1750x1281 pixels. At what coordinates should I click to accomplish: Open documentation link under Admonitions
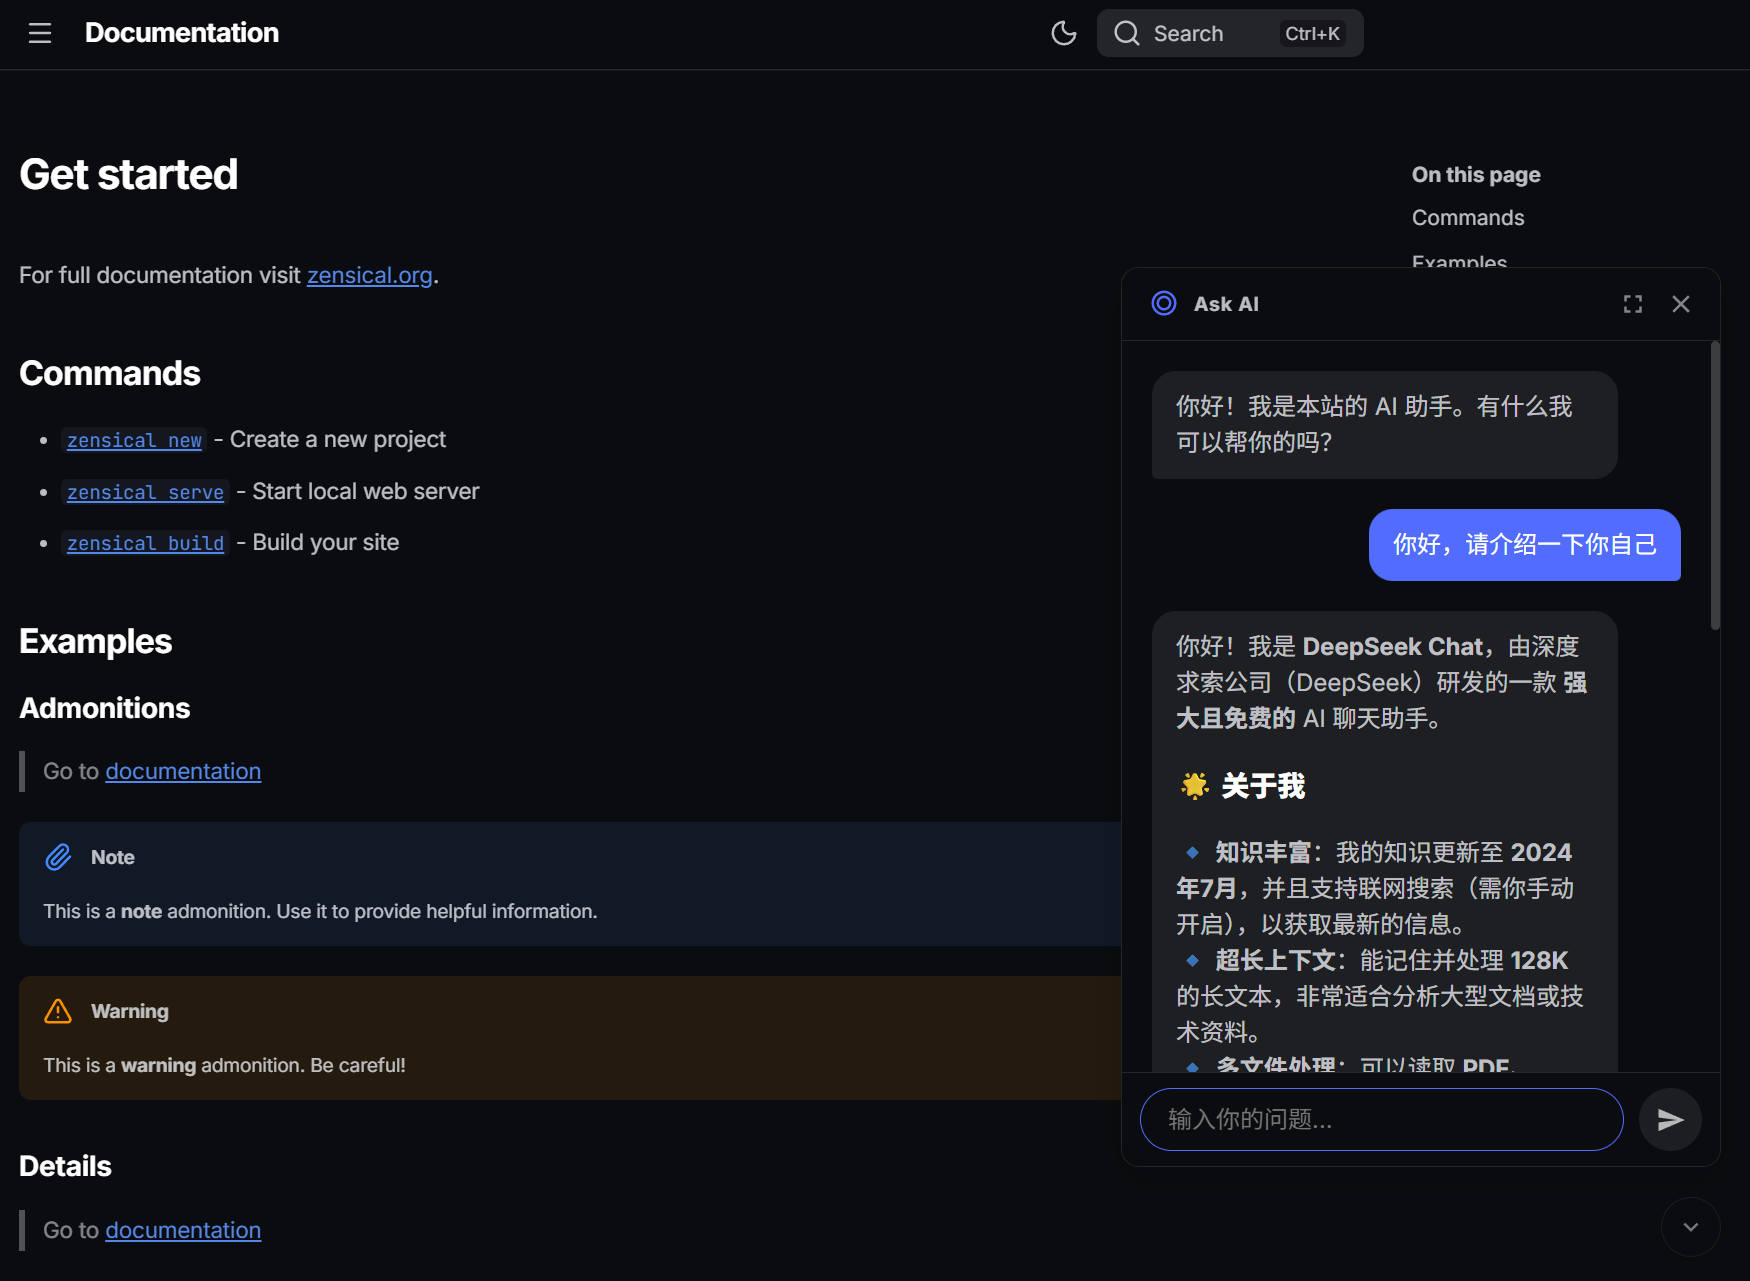point(183,771)
